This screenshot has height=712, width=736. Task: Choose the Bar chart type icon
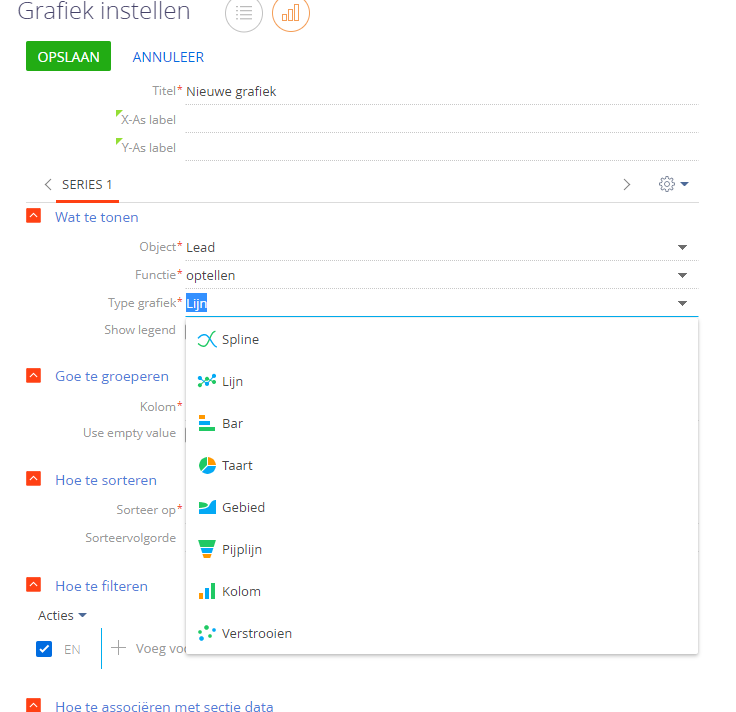click(x=207, y=424)
